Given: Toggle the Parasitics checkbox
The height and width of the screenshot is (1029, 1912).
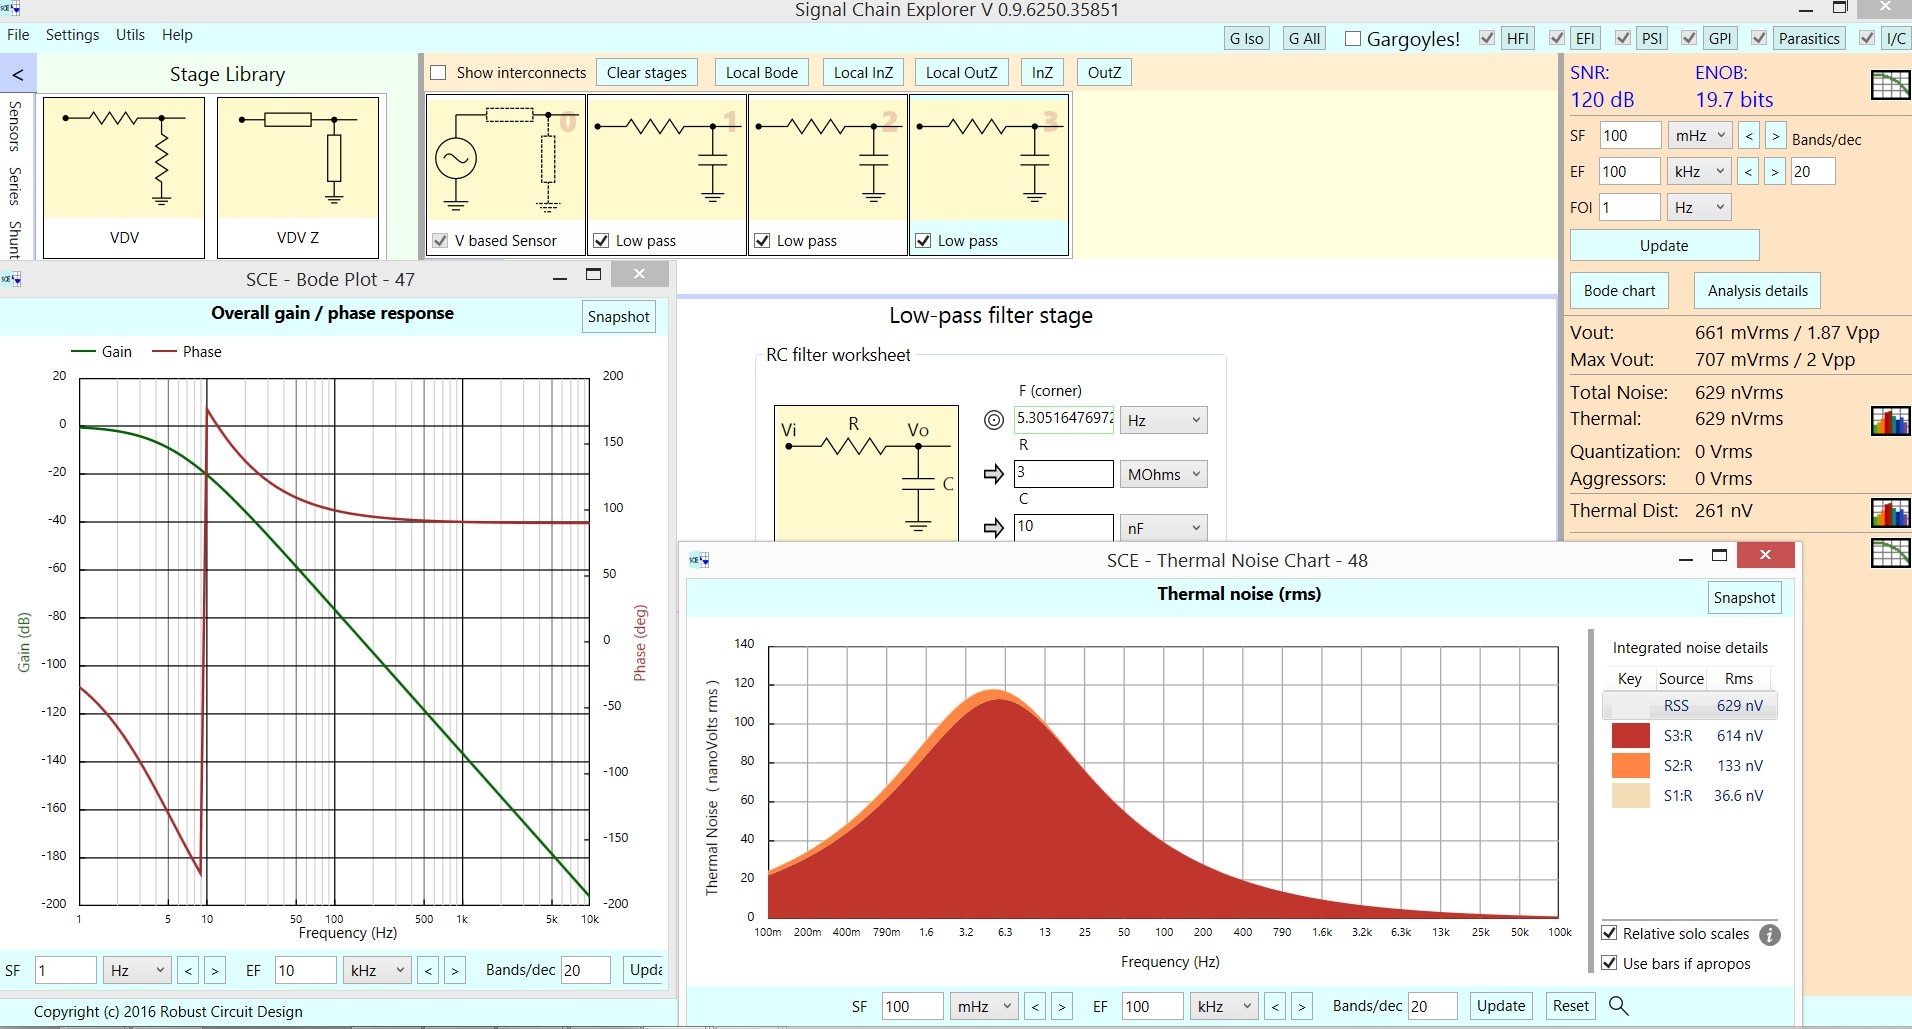Looking at the screenshot, I should pyautogui.click(x=1759, y=38).
